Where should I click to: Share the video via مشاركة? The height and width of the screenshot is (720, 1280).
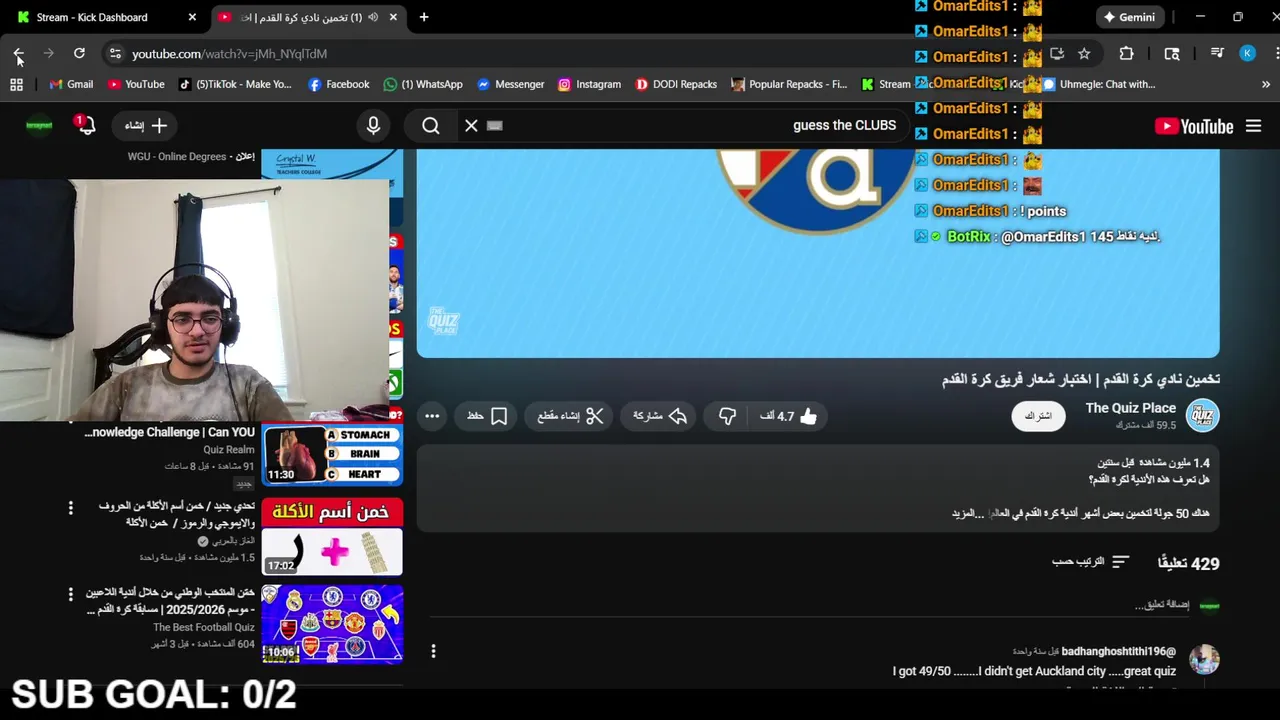(659, 416)
